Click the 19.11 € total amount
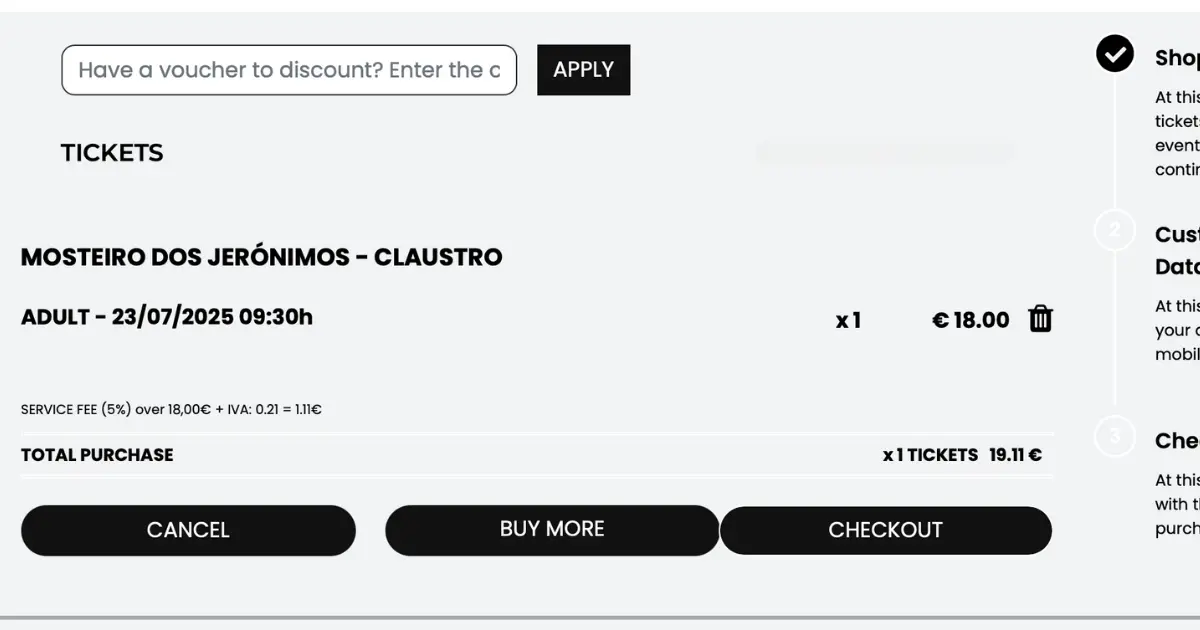The height and width of the screenshot is (630, 1200). (1015, 455)
